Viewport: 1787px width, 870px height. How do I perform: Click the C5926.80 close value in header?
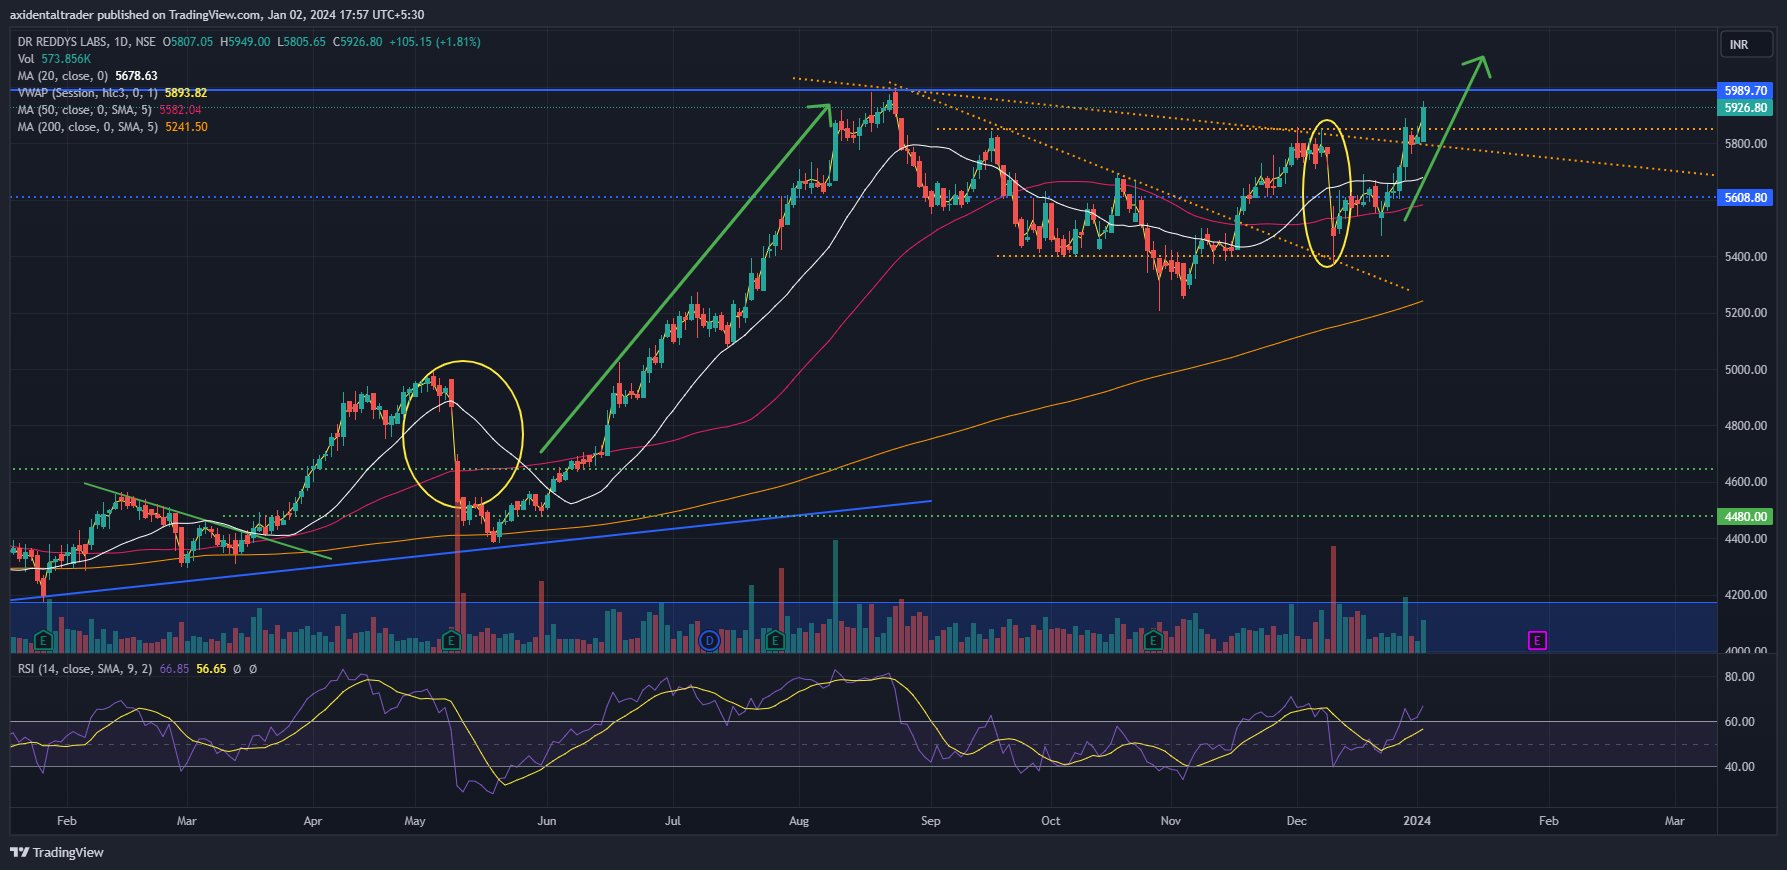point(357,42)
